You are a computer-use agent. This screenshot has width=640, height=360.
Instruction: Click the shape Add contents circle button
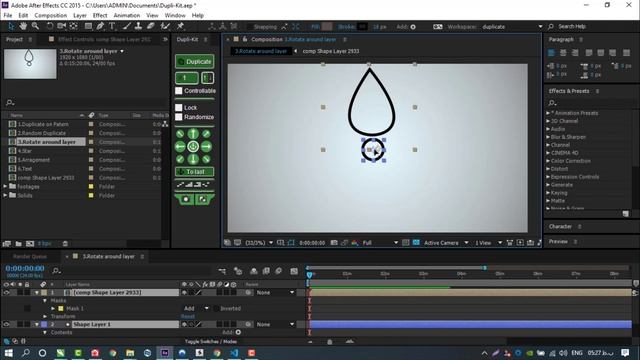tap(238, 332)
